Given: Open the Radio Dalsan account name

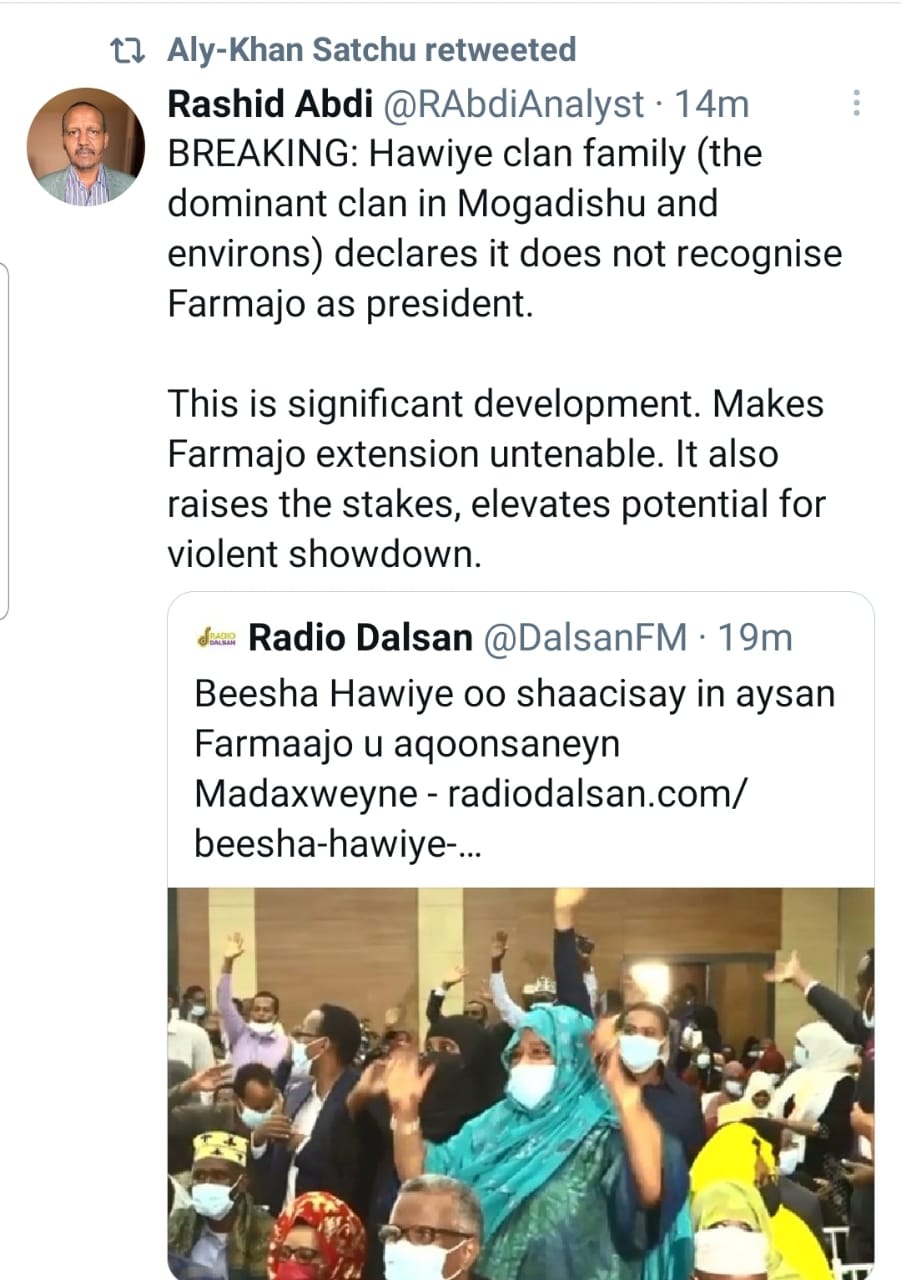Looking at the screenshot, I should (x=360, y=638).
